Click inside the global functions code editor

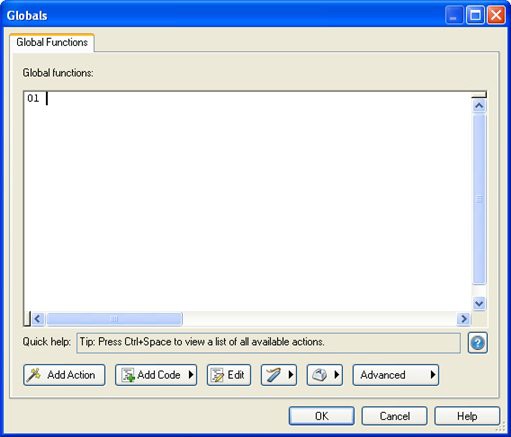click(x=247, y=201)
